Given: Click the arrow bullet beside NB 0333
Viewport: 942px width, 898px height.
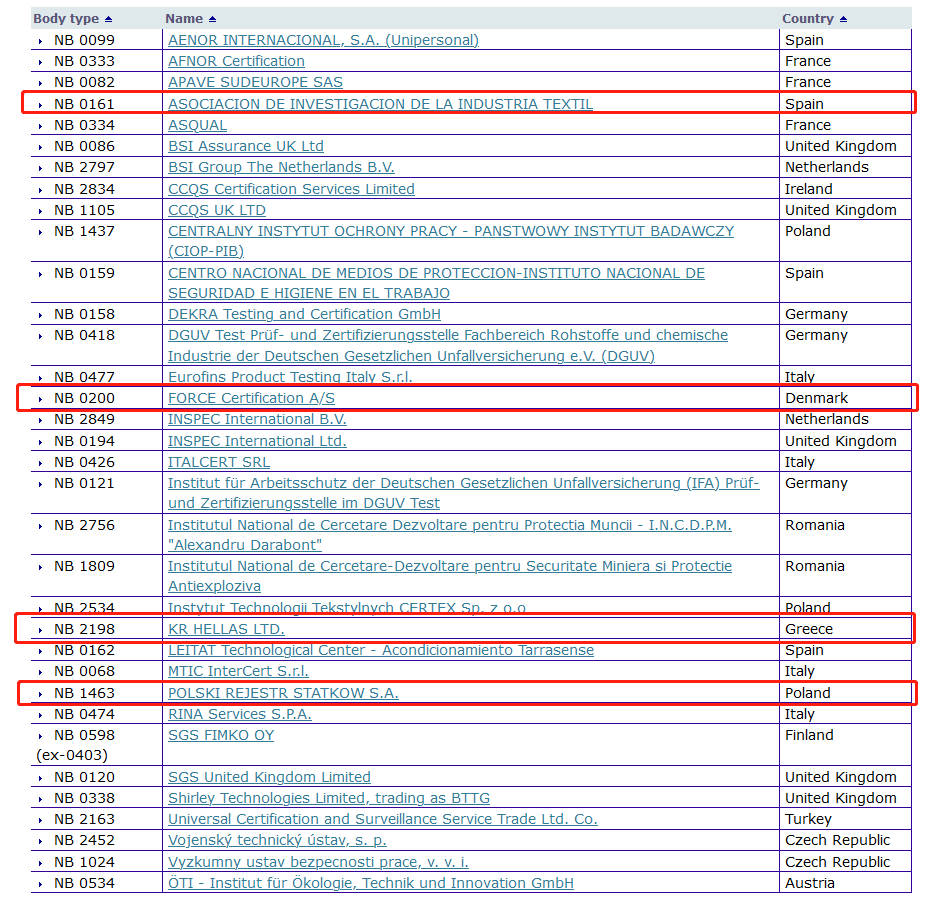Looking at the screenshot, I should [x=40, y=62].
